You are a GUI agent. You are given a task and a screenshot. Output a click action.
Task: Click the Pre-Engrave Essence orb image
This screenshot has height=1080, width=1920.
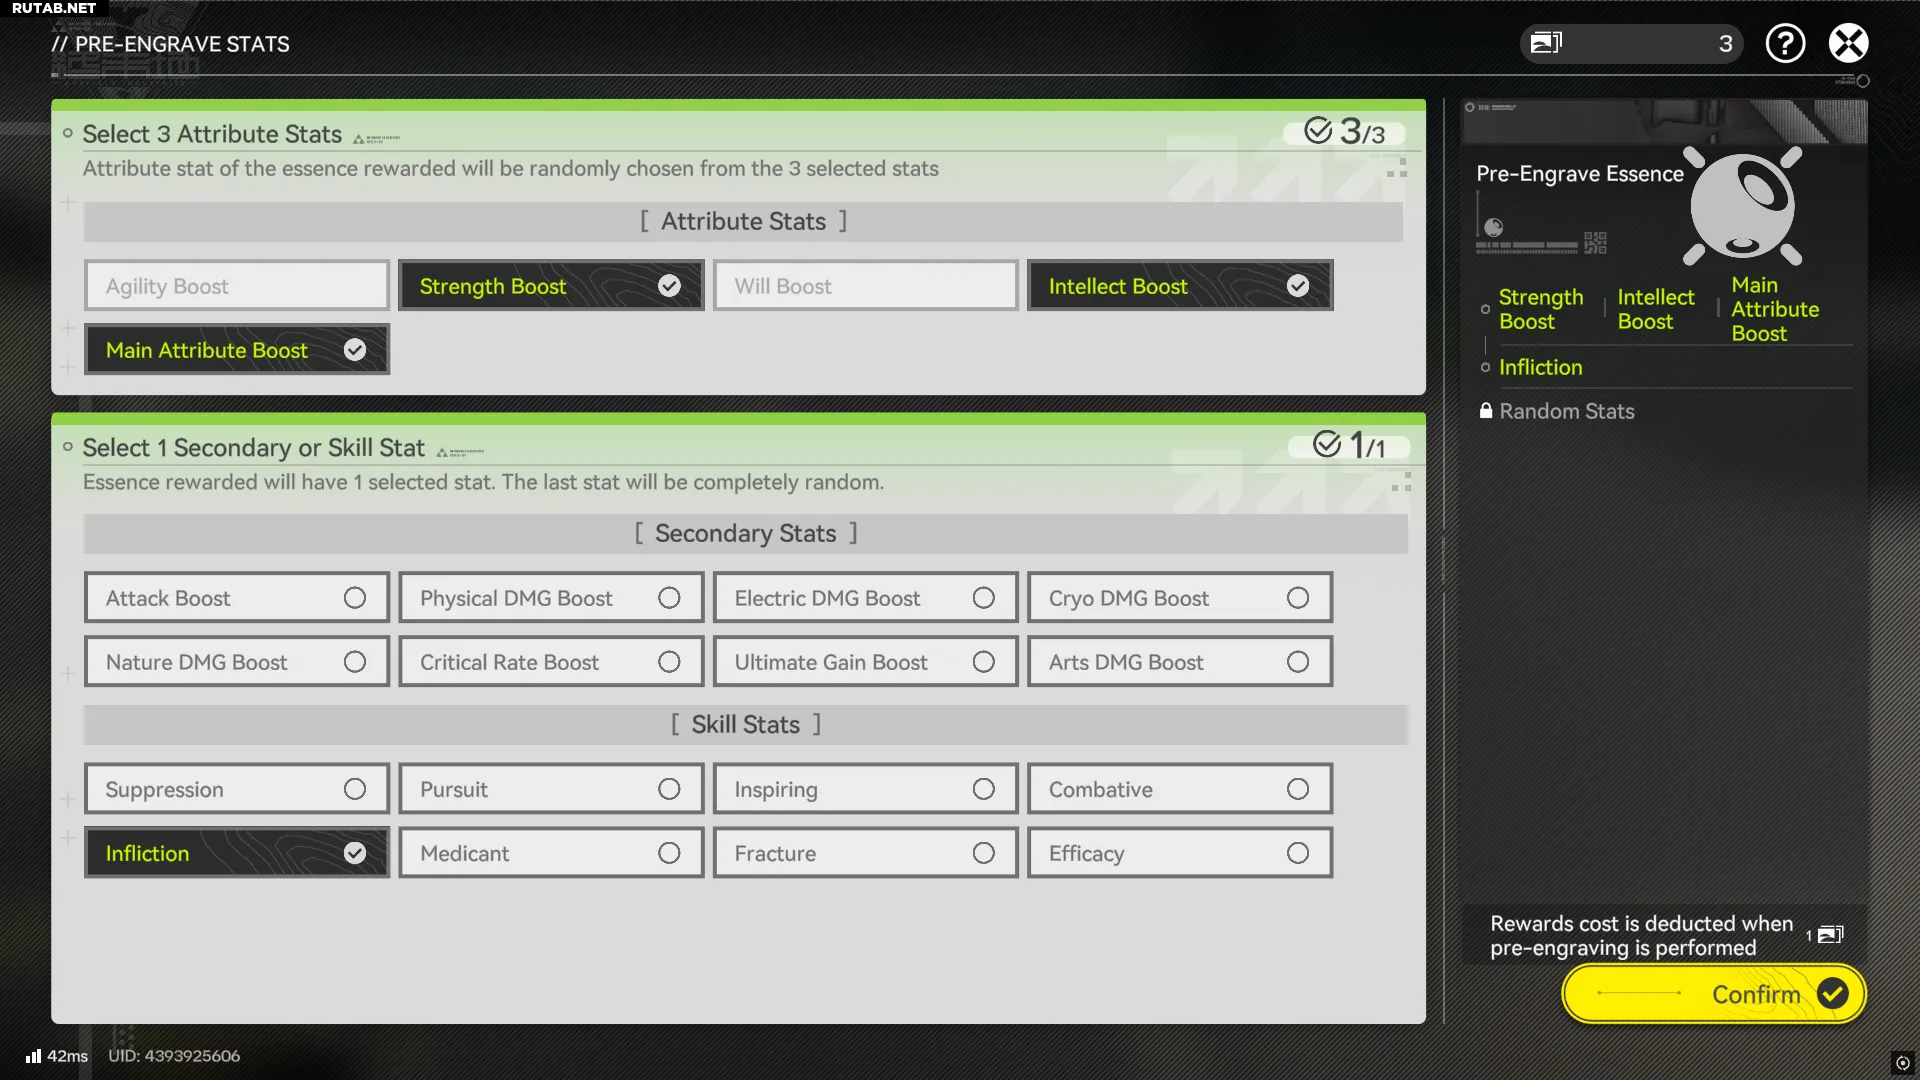[1742, 207]
